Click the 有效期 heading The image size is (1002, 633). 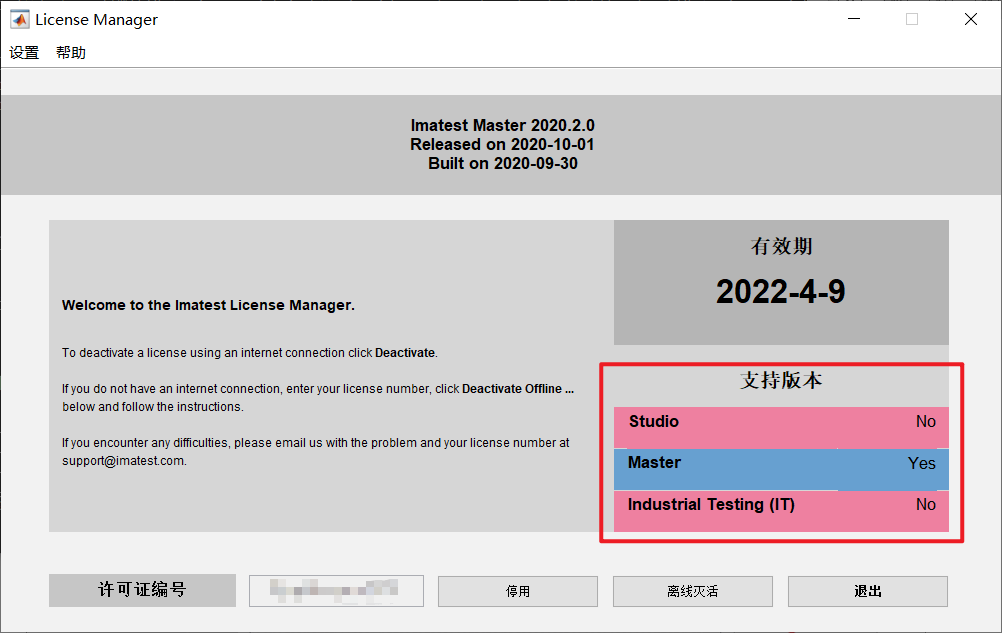point(782,246)
